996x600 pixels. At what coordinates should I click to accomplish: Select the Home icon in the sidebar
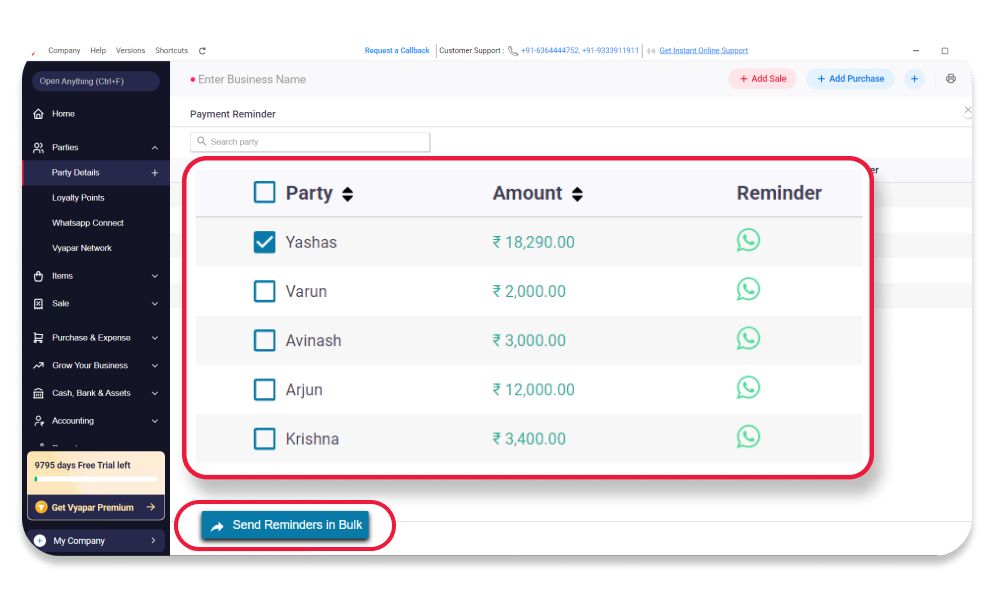point(36,113)
